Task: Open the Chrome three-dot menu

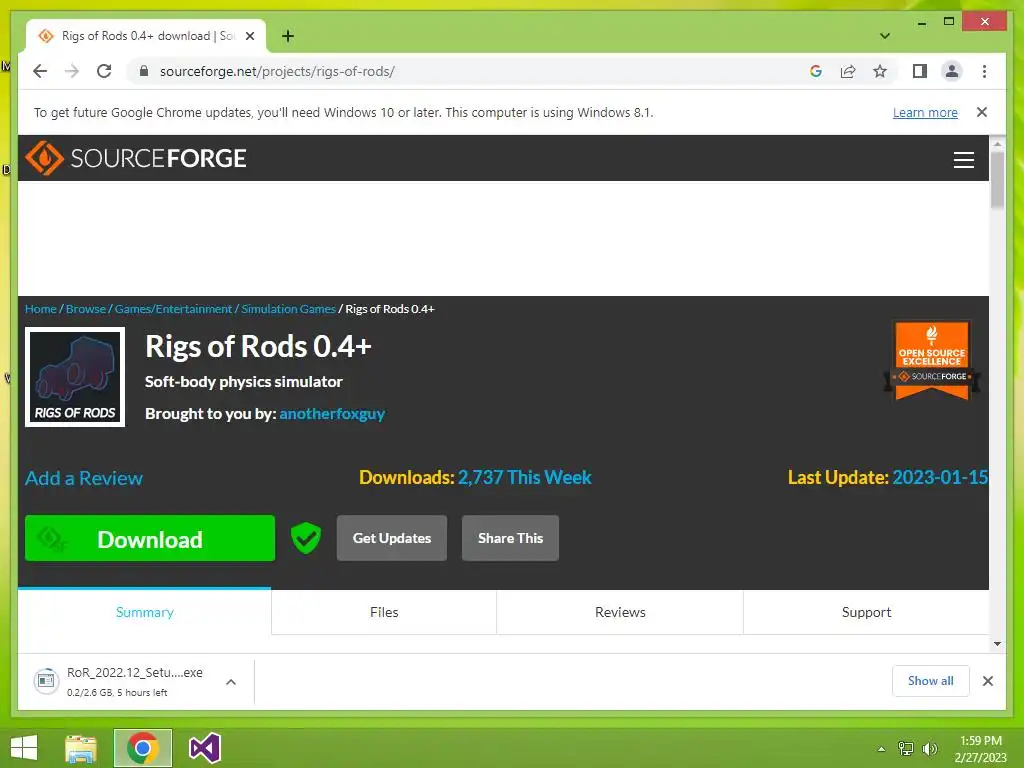Action: [x=984, y=71]
